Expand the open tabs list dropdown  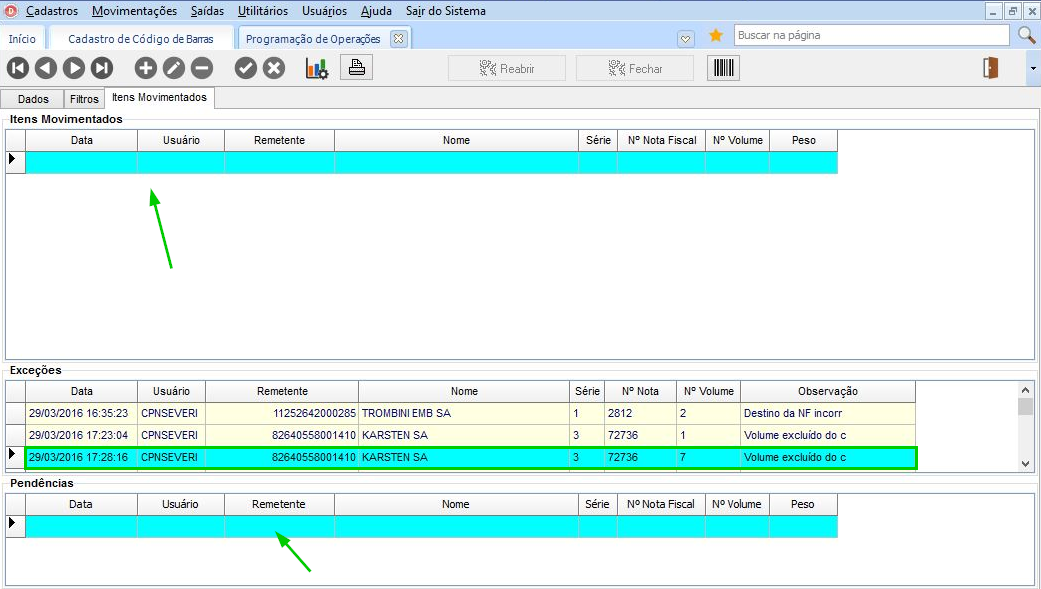pos(686,38)
